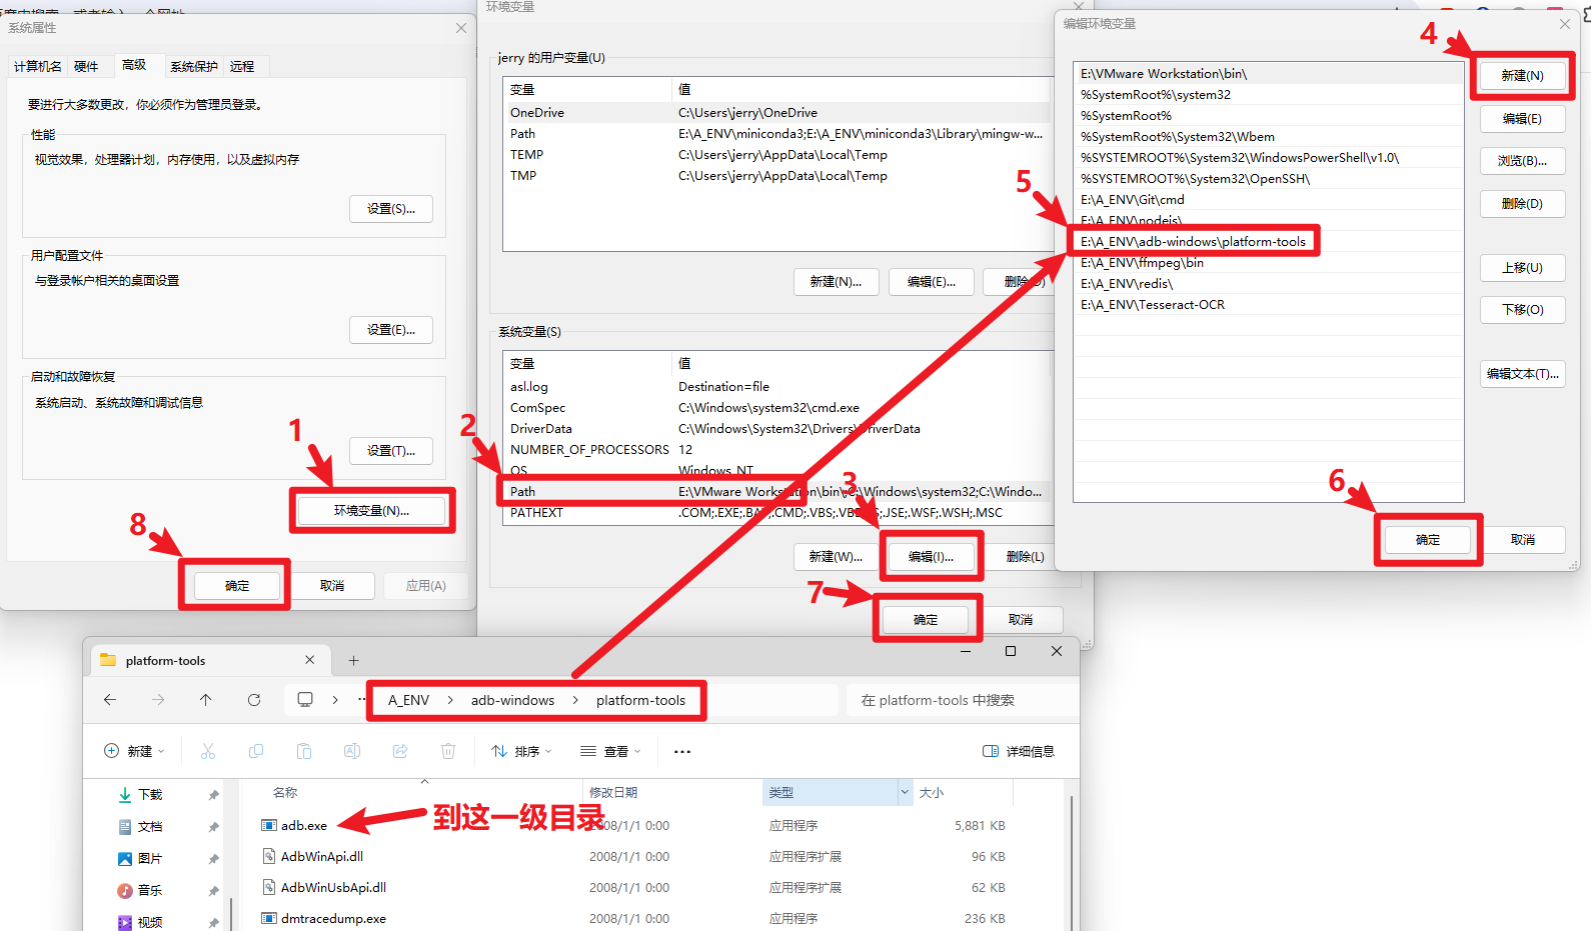Confirm 编辑环境变量 dialog with 确定

1428,540
